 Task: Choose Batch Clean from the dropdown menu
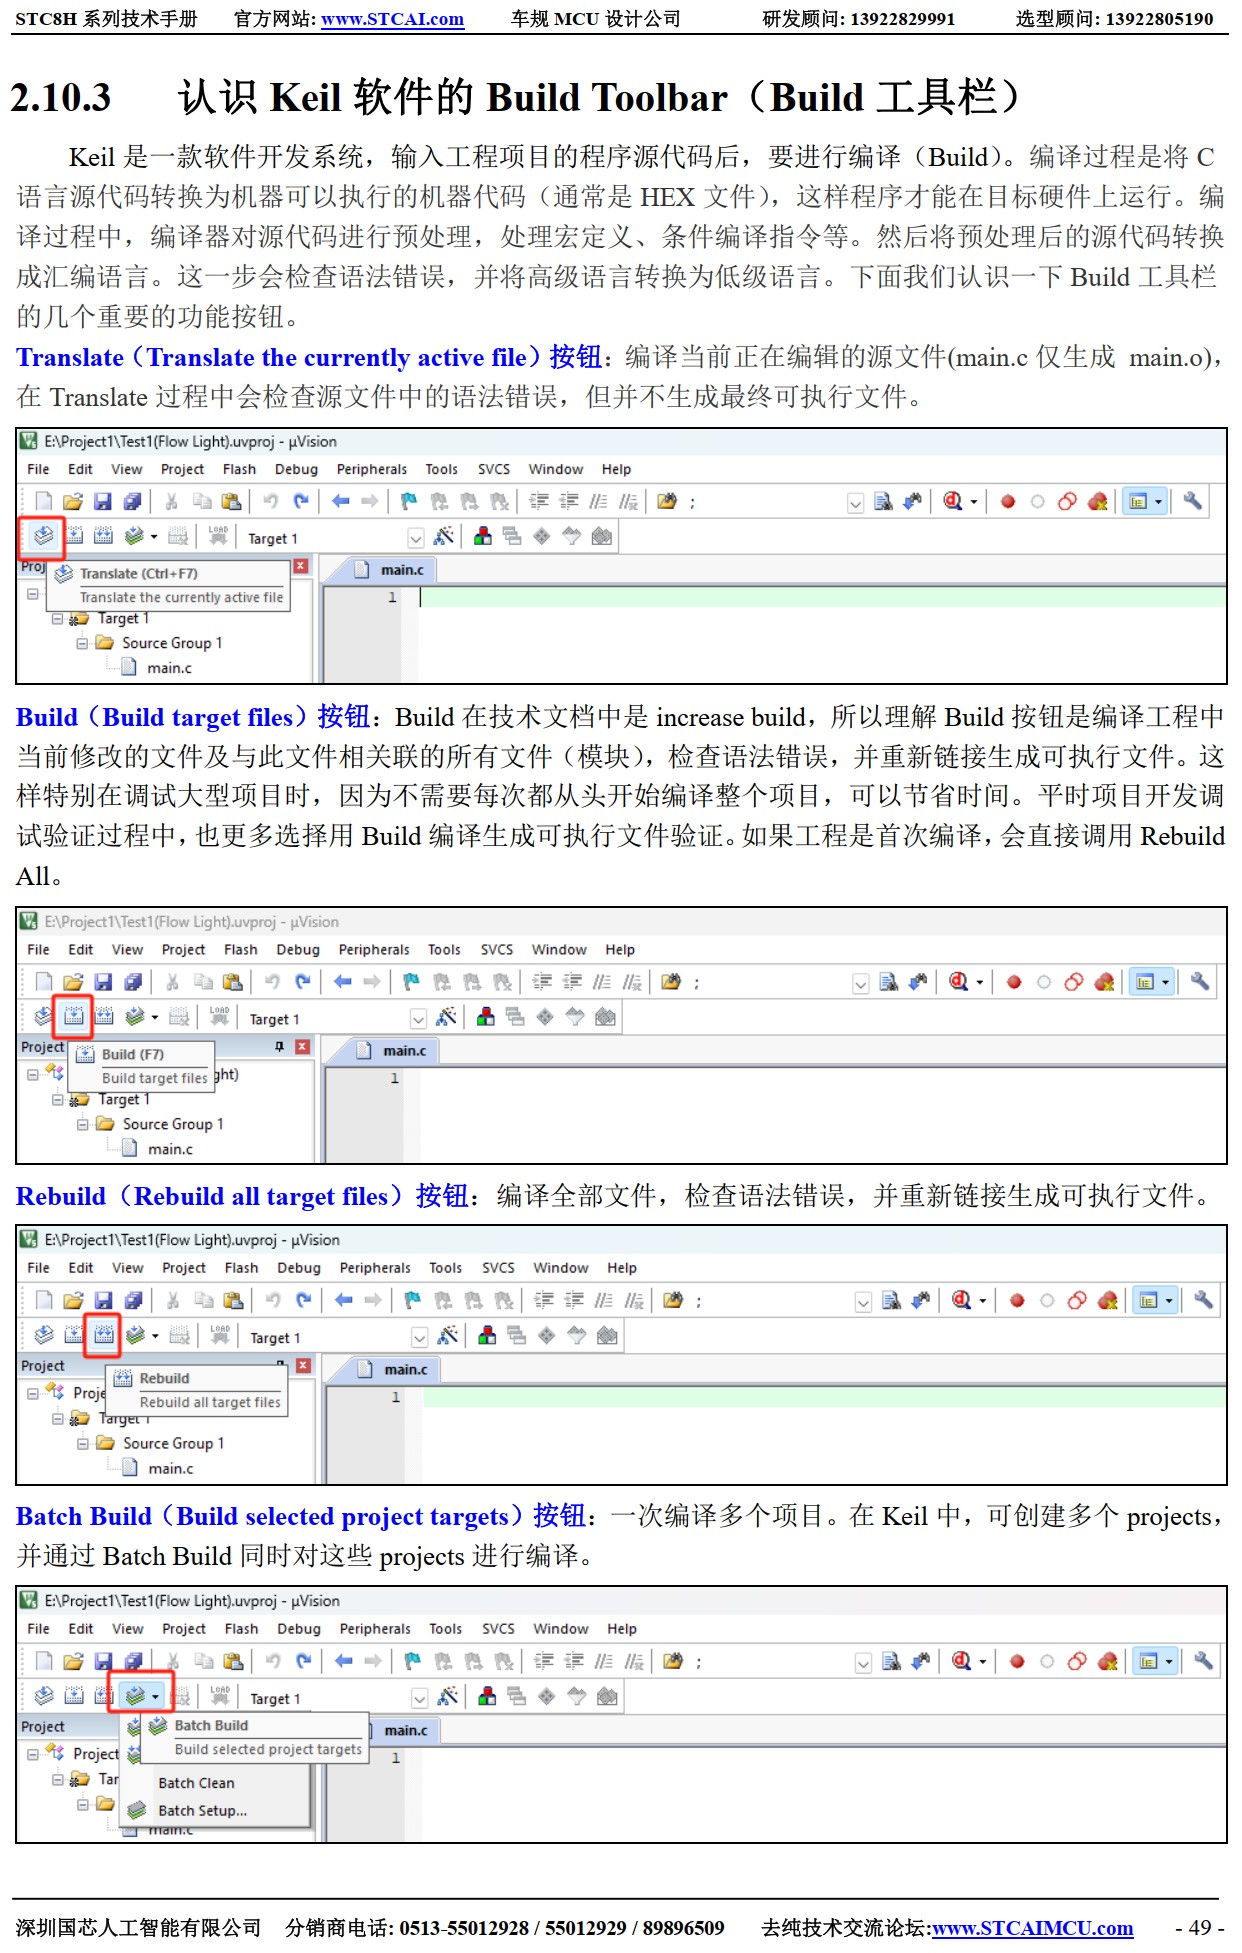(x=196, y=1783)
